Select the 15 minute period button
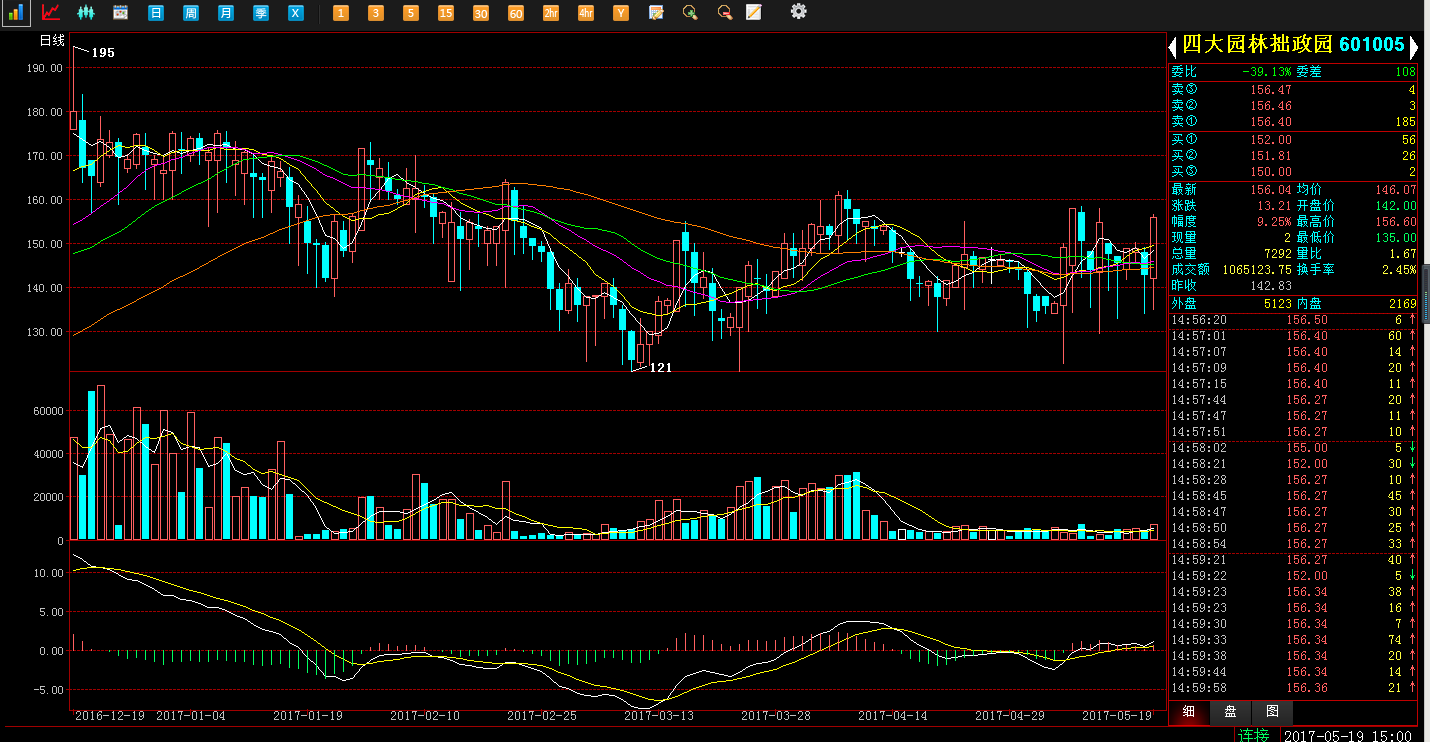 (446, 13)
